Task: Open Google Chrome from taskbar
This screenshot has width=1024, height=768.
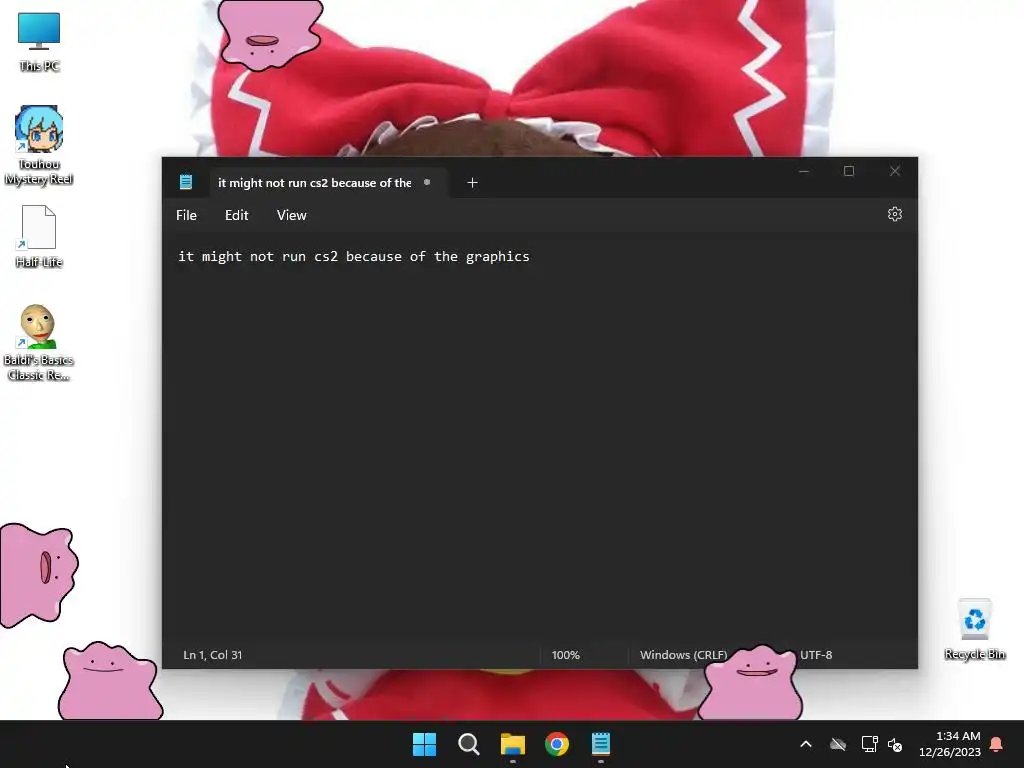Action: (557, 744)
